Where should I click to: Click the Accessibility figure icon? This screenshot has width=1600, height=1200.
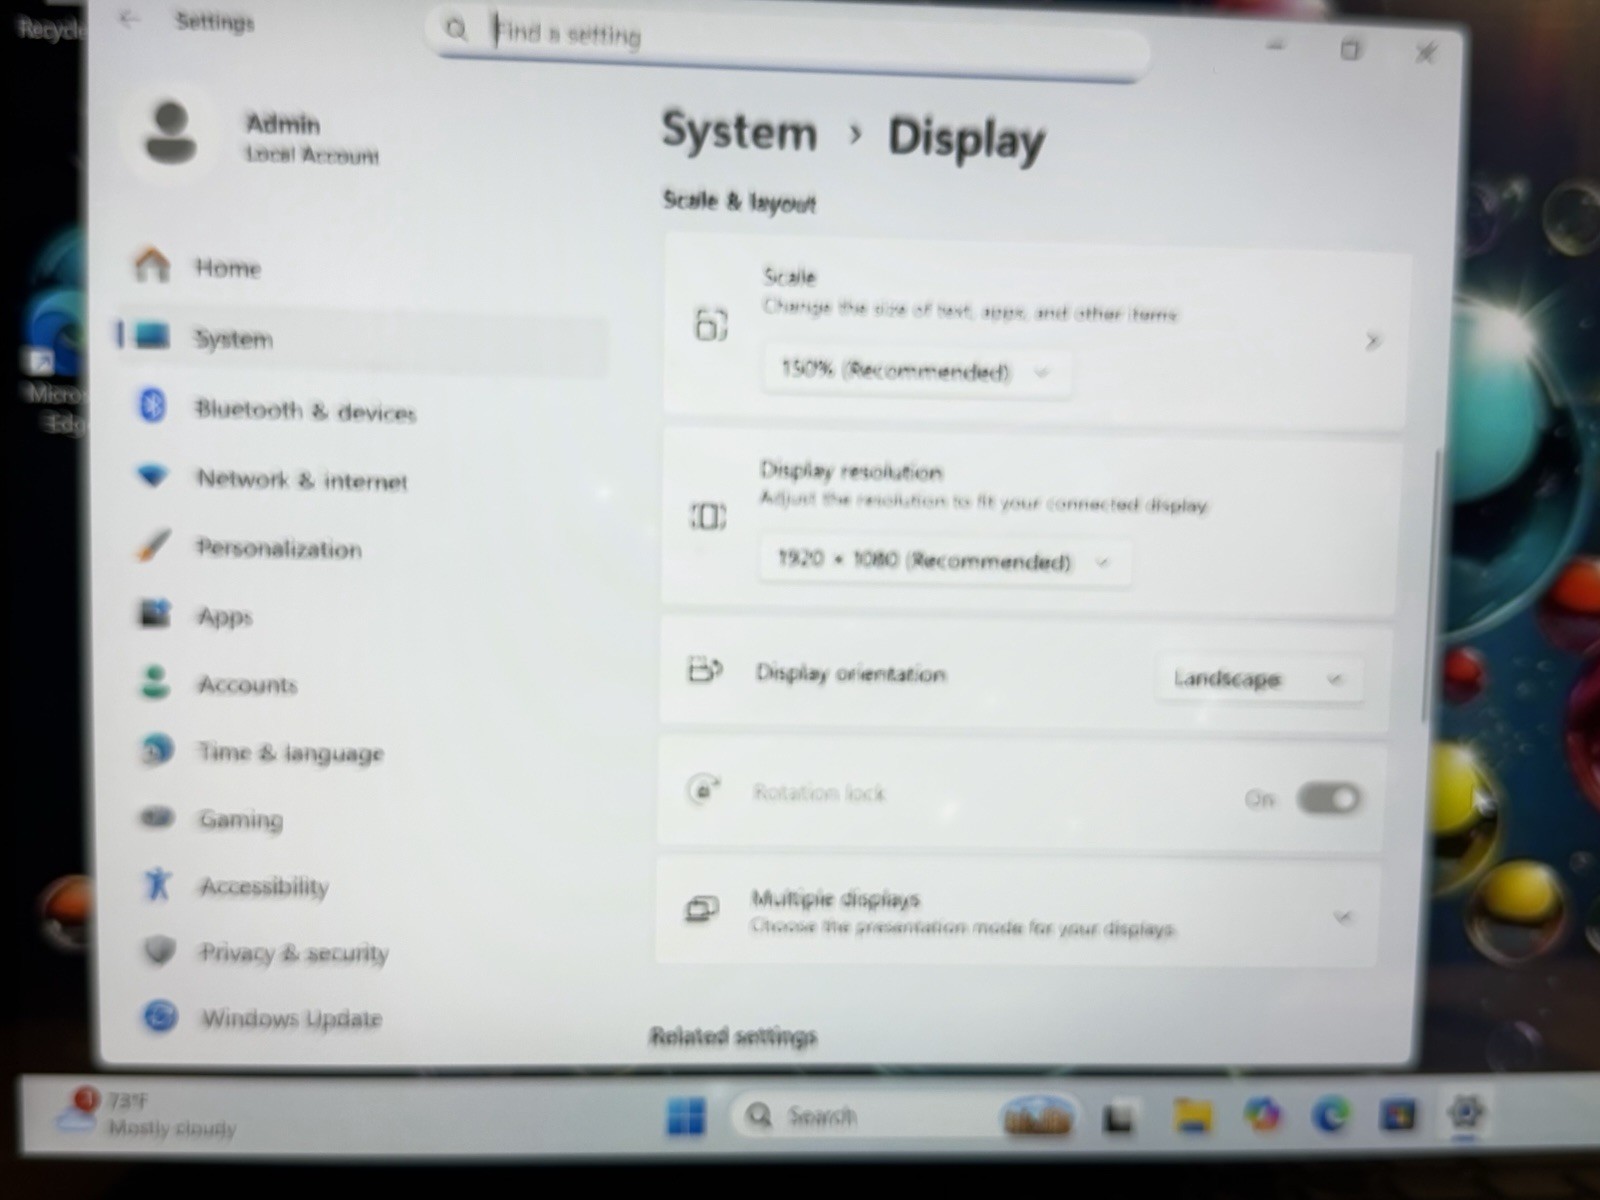tap(158, 884)
